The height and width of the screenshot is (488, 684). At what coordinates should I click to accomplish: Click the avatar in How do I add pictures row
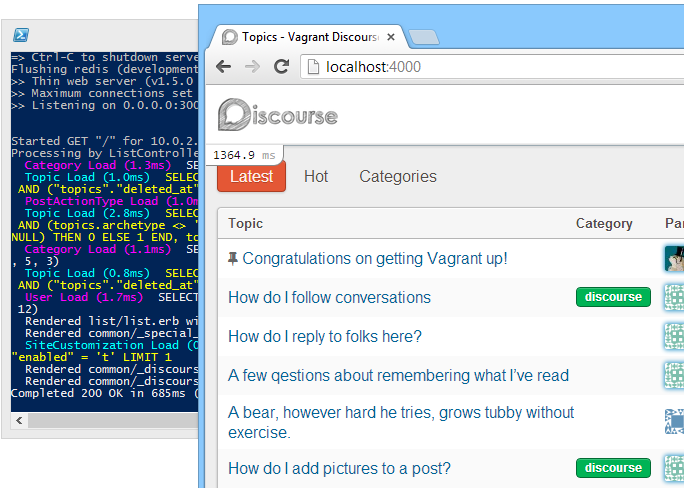point(674,468)
